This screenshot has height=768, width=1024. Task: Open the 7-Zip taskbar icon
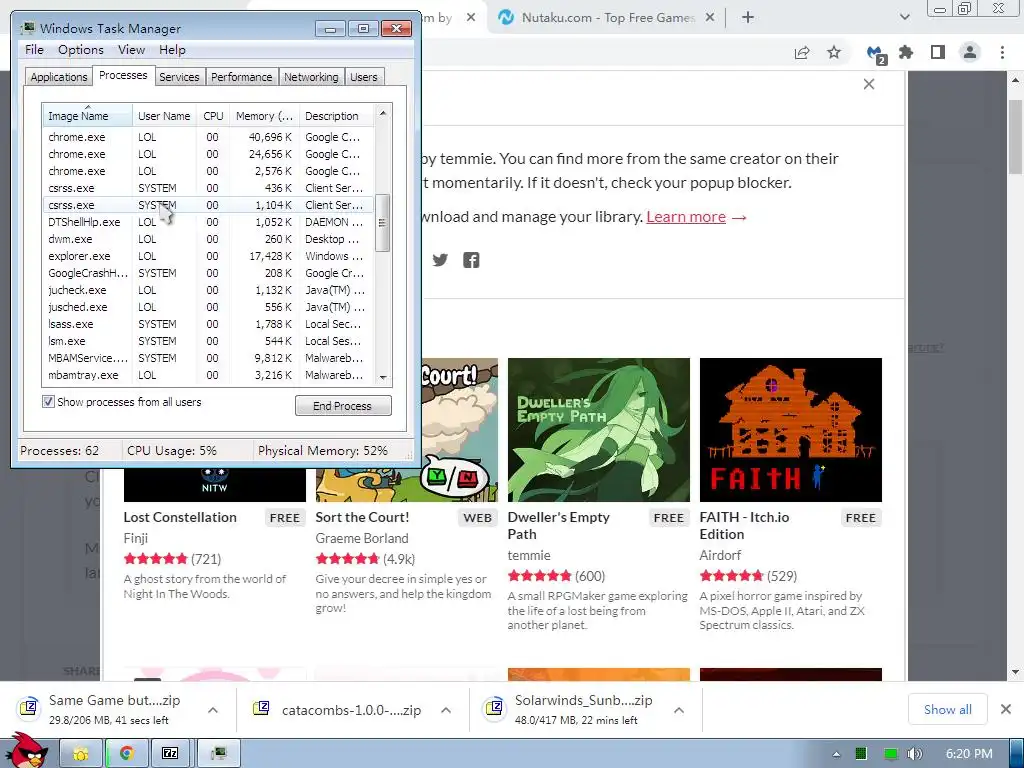170,754
